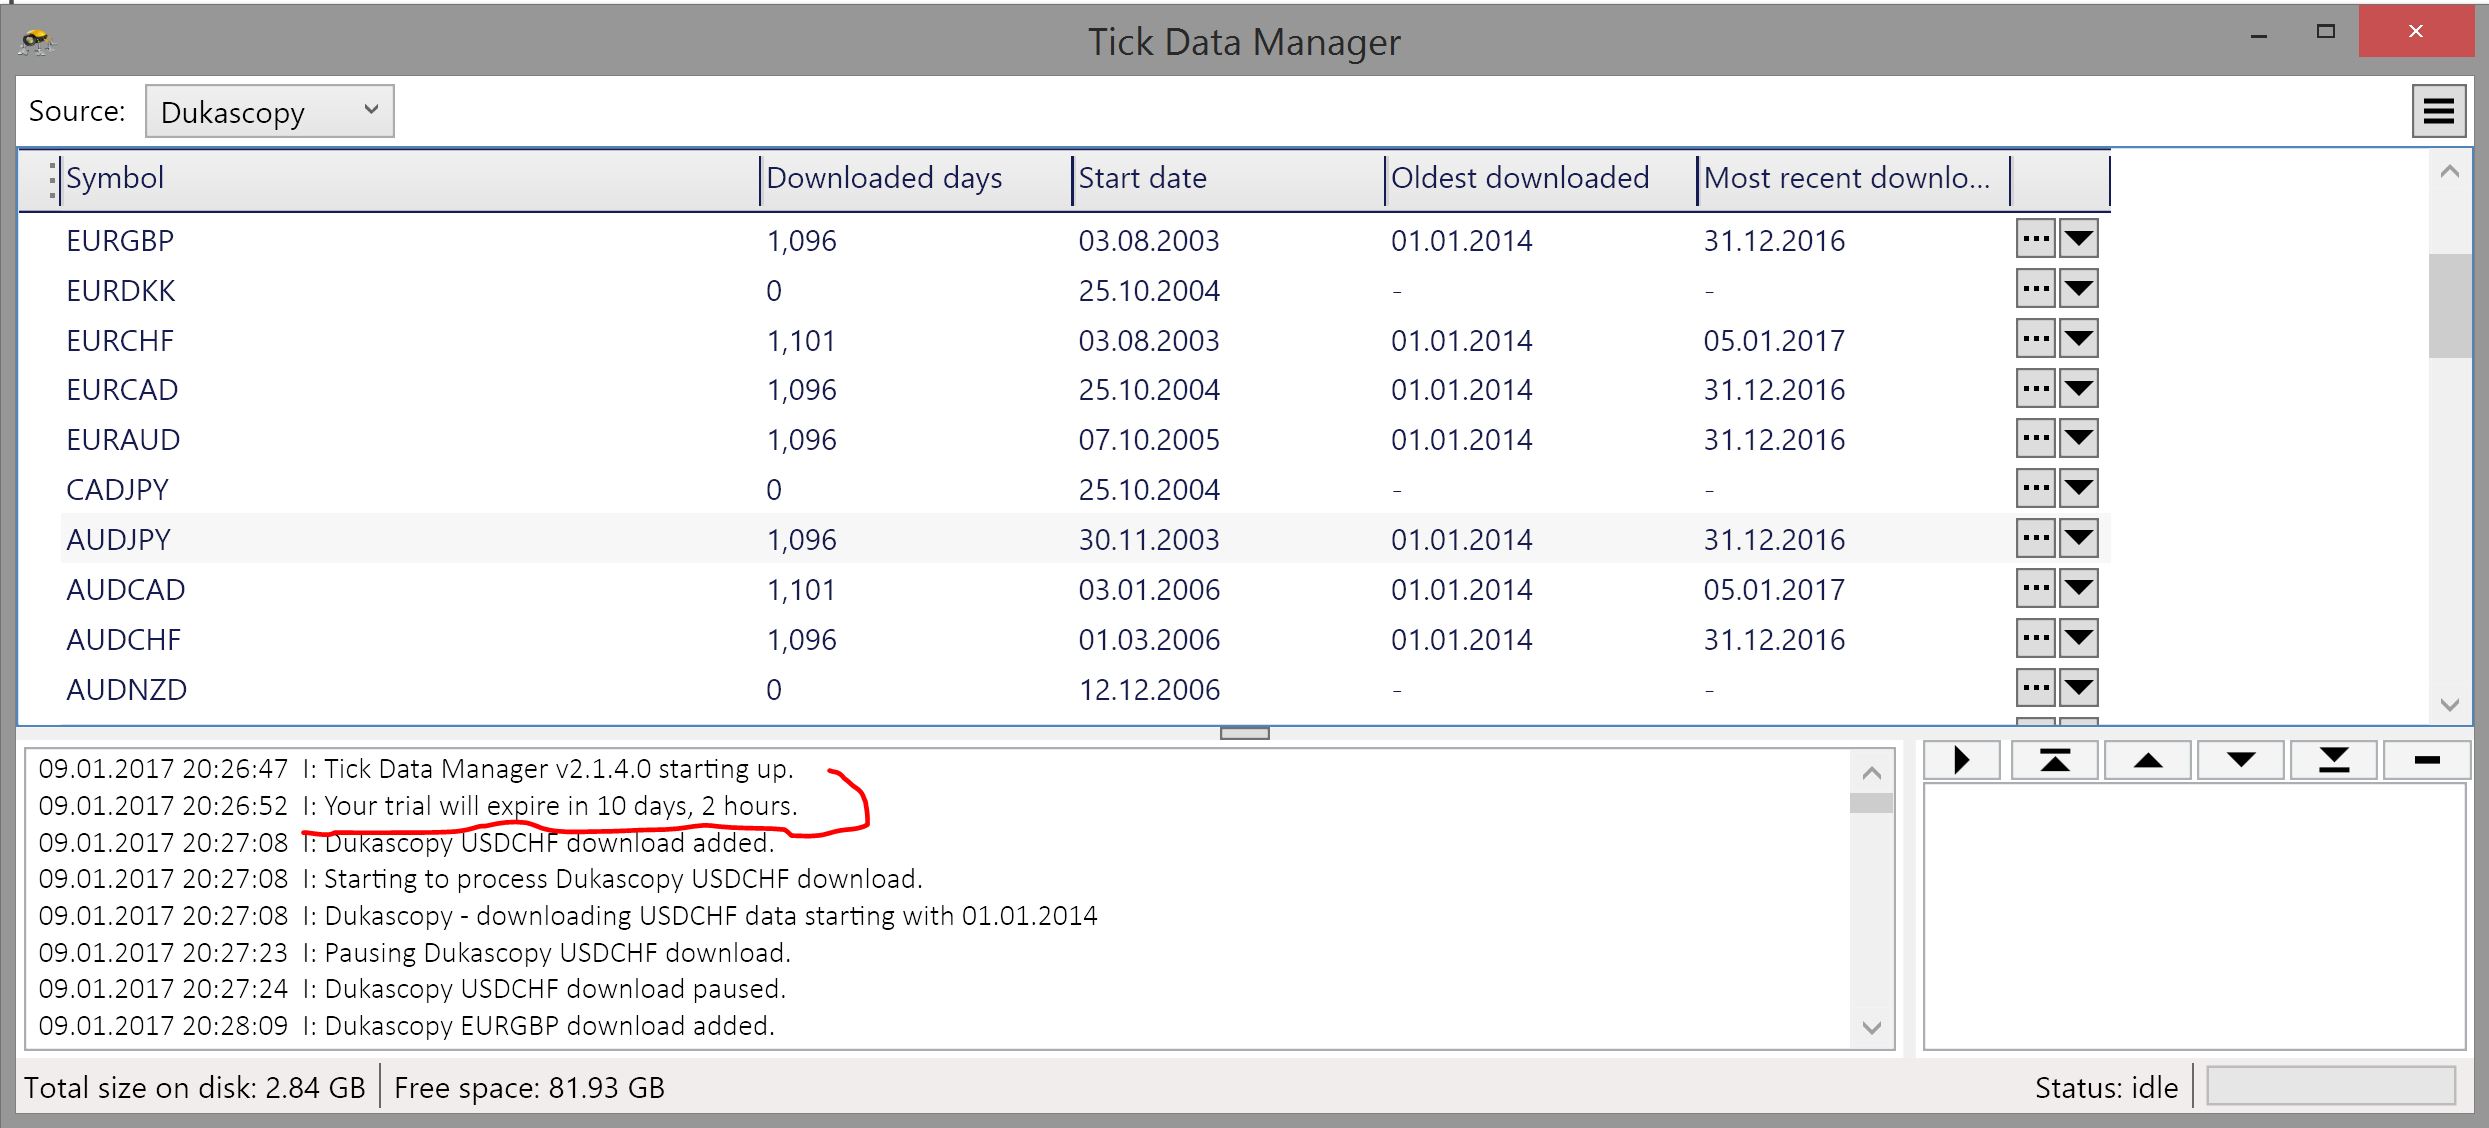Open the options (…) button for AUDCAD
The image size is (2489, 1128).
[x=2035, y=589]
